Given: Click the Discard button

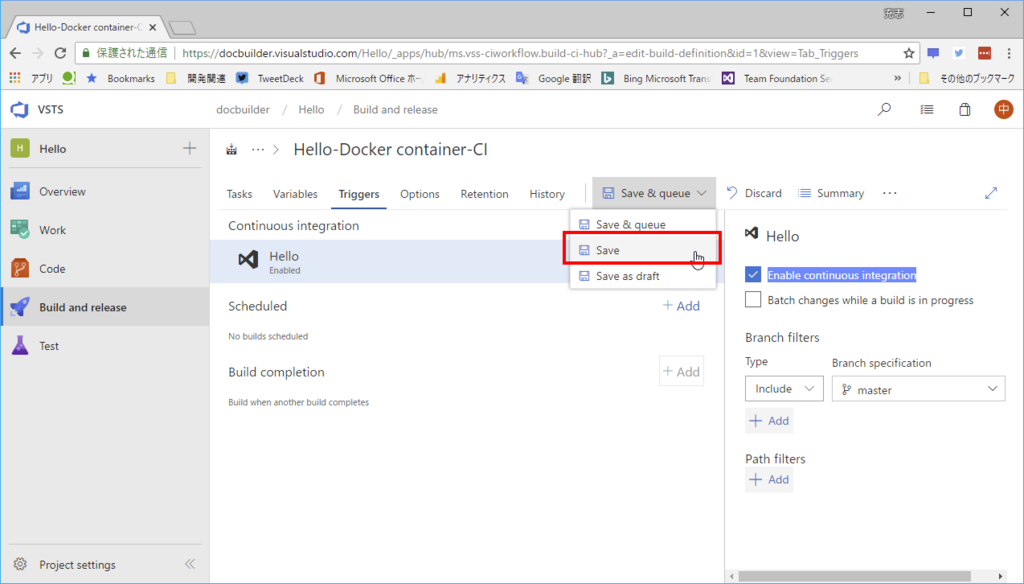Looking at the screenshot, I should 754,193.
